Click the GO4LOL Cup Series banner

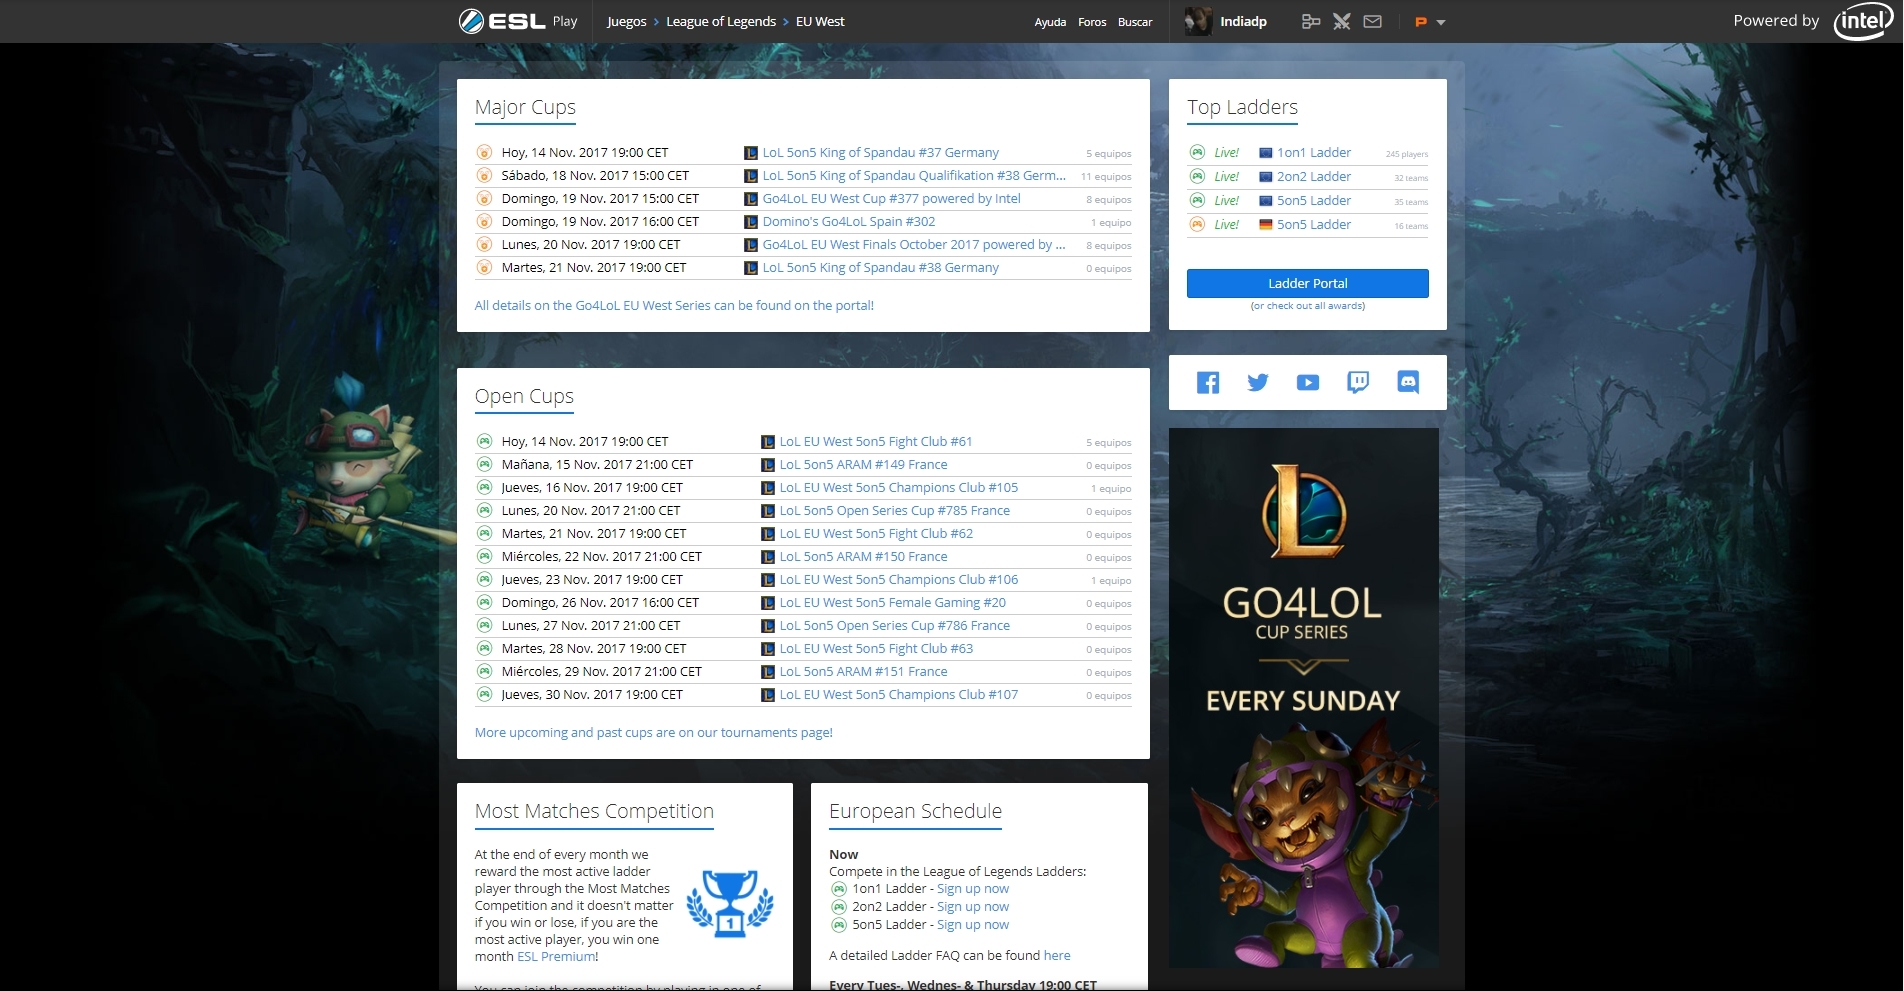tap(1303, 698)
